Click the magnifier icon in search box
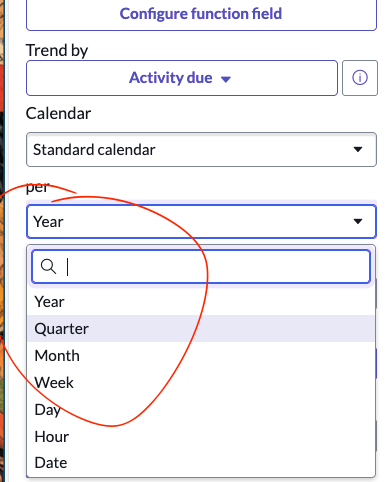This screenshot has height=482, width=386. pyautogui.click(x=48, y=267)
